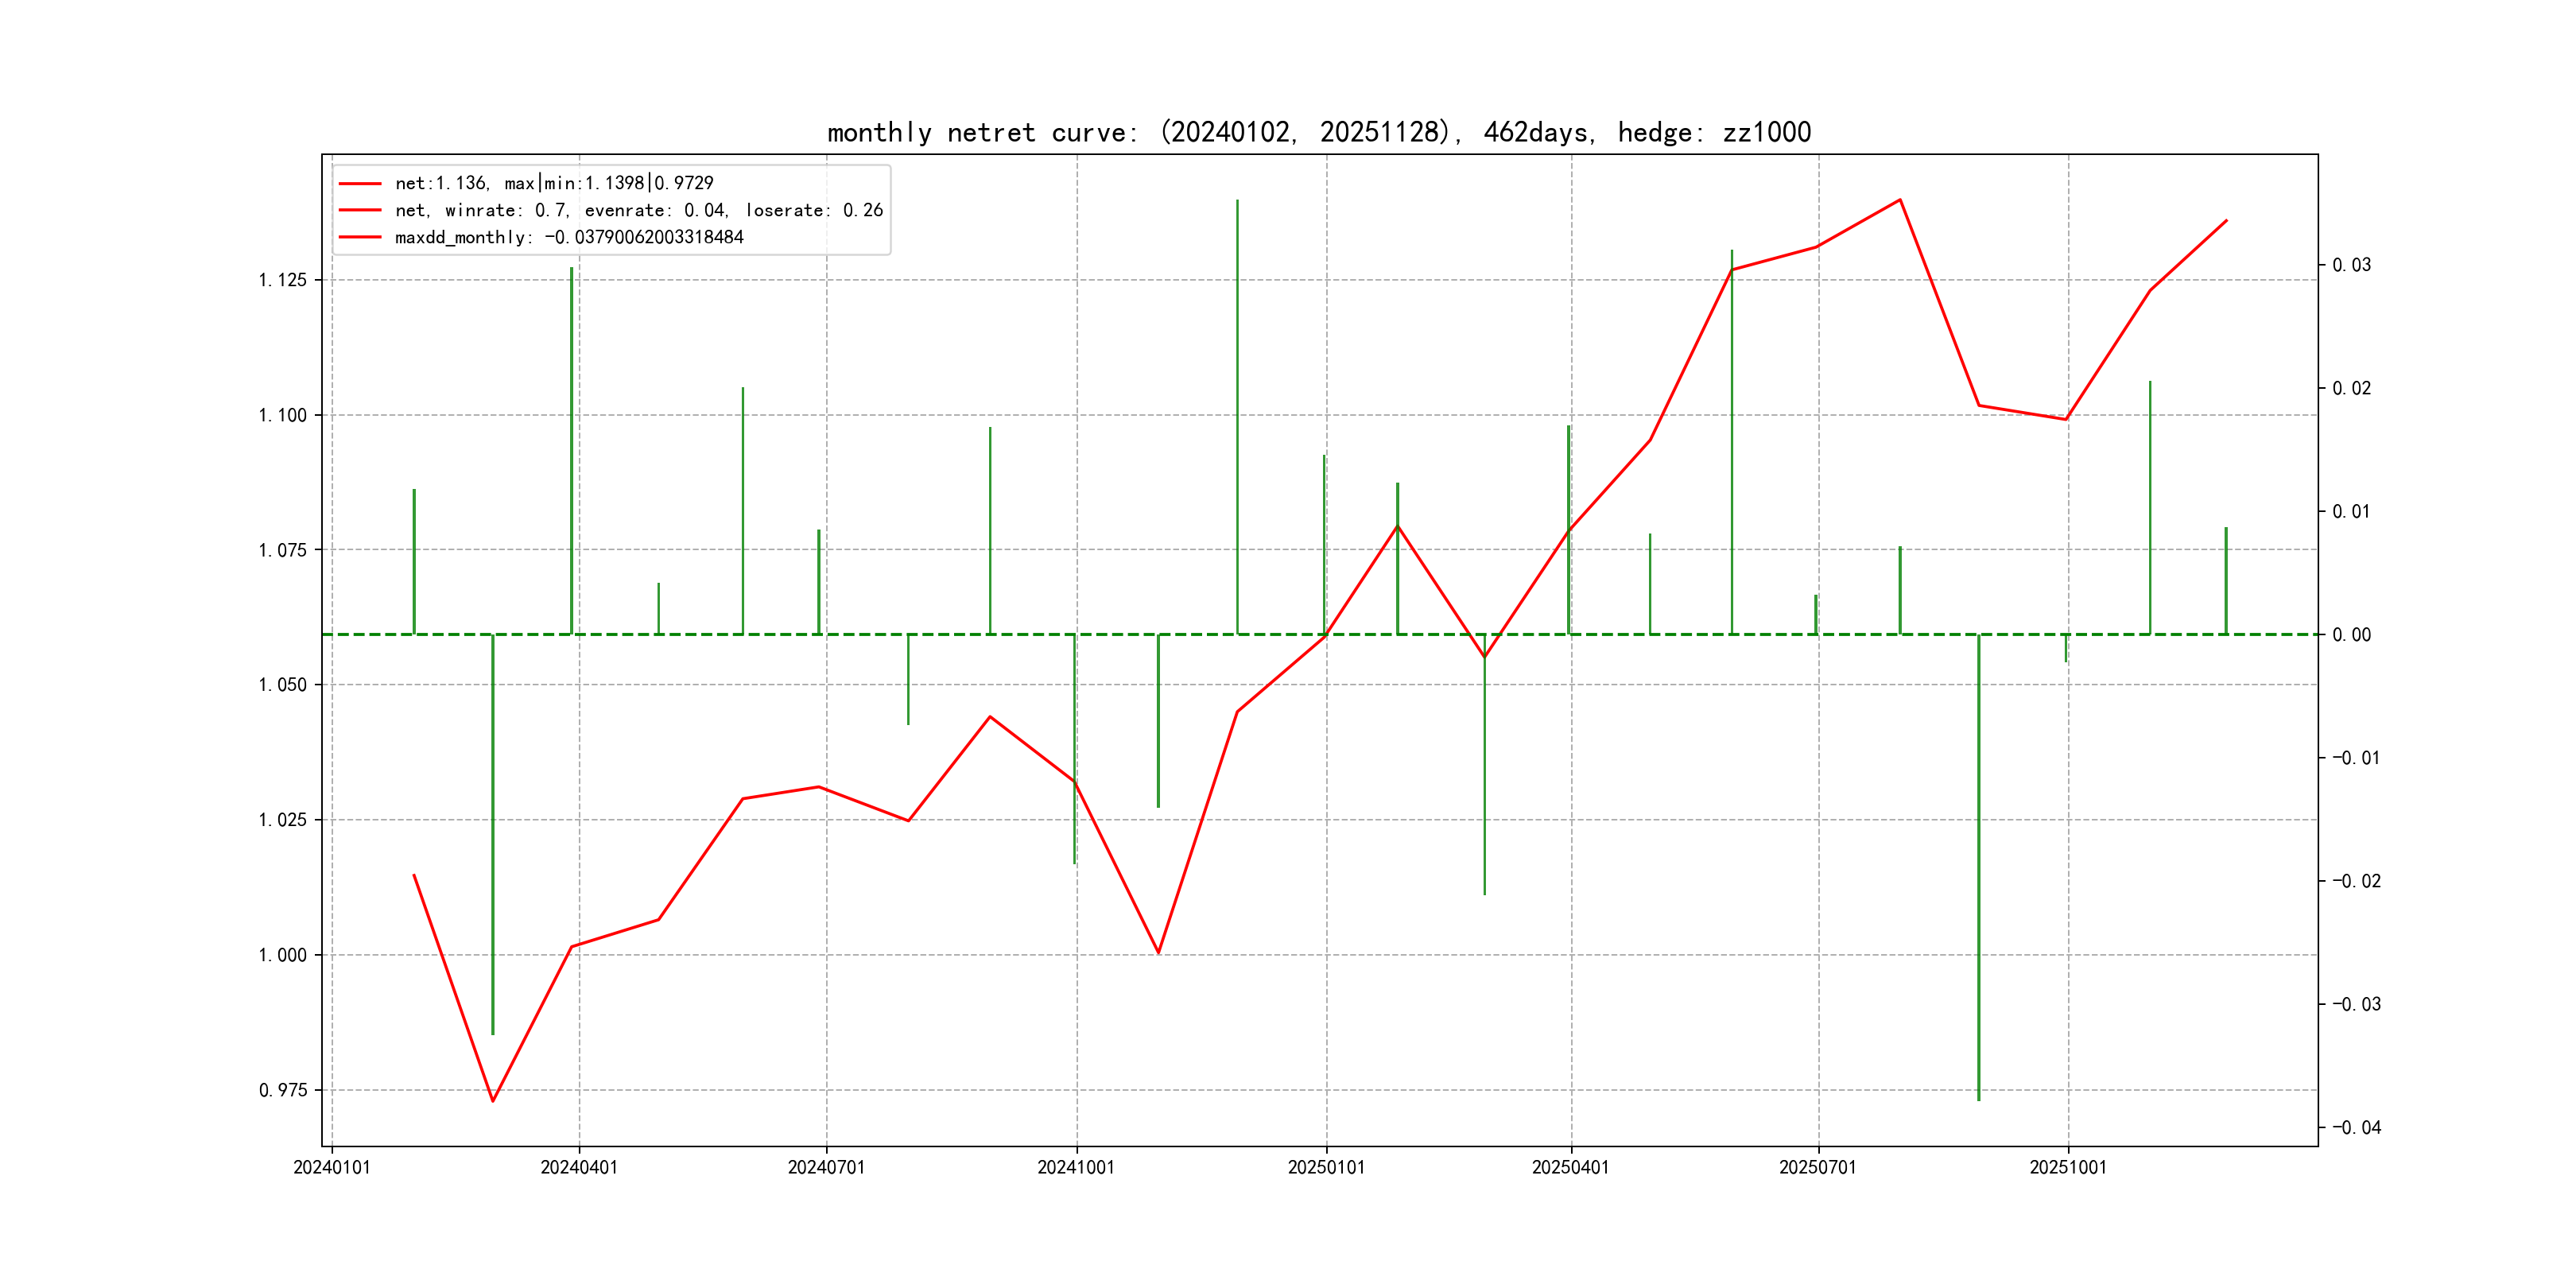Click the 20251001 x-axis date label
The image size is (2576, 1288).
point(2067,1167)
